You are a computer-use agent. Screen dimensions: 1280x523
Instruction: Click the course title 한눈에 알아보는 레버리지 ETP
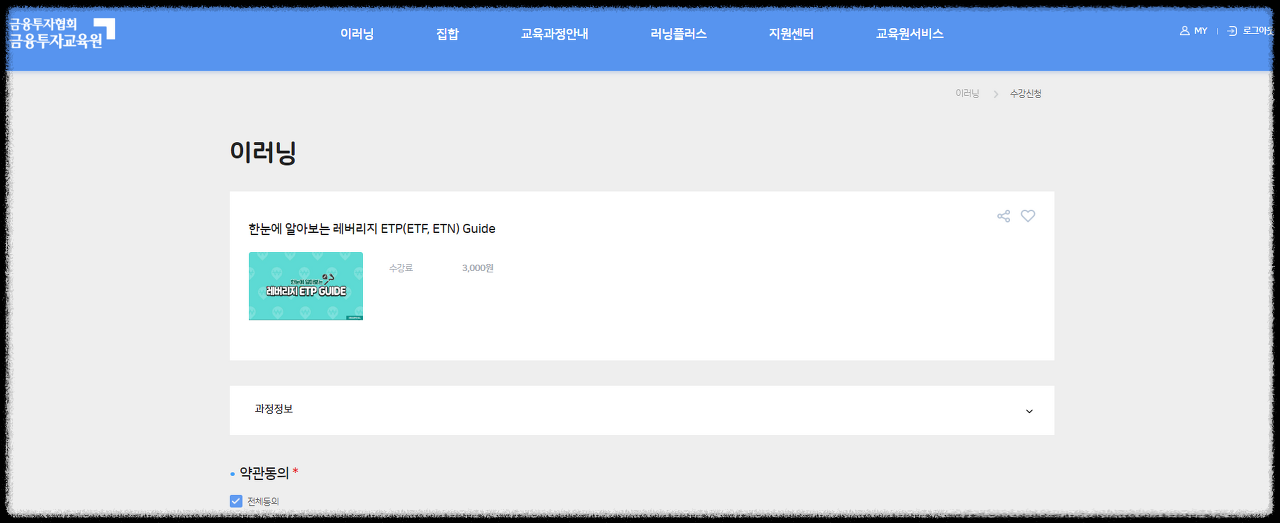click(372, 229)
